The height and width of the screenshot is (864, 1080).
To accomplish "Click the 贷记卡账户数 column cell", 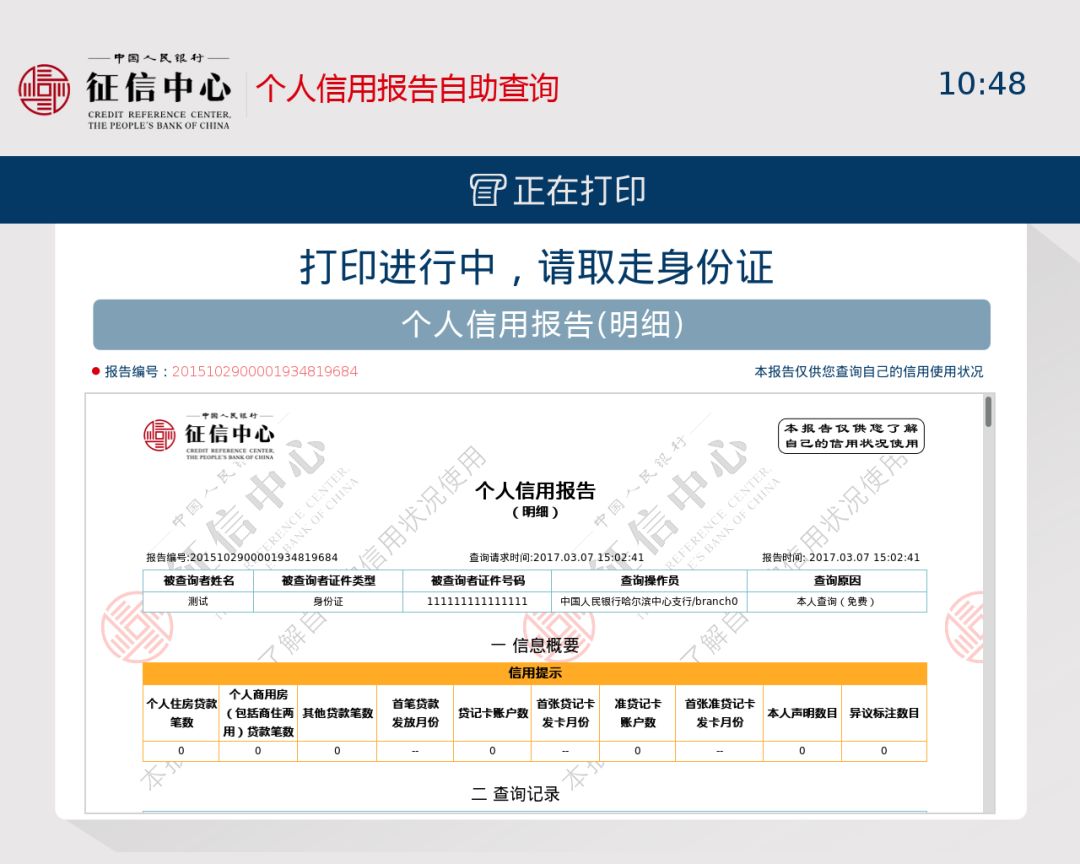I will pos(492,713).
